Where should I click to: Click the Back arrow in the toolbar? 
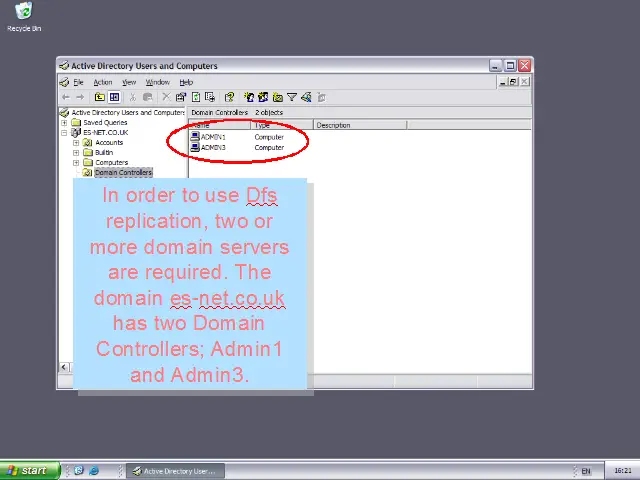click(x=66, y=97)
